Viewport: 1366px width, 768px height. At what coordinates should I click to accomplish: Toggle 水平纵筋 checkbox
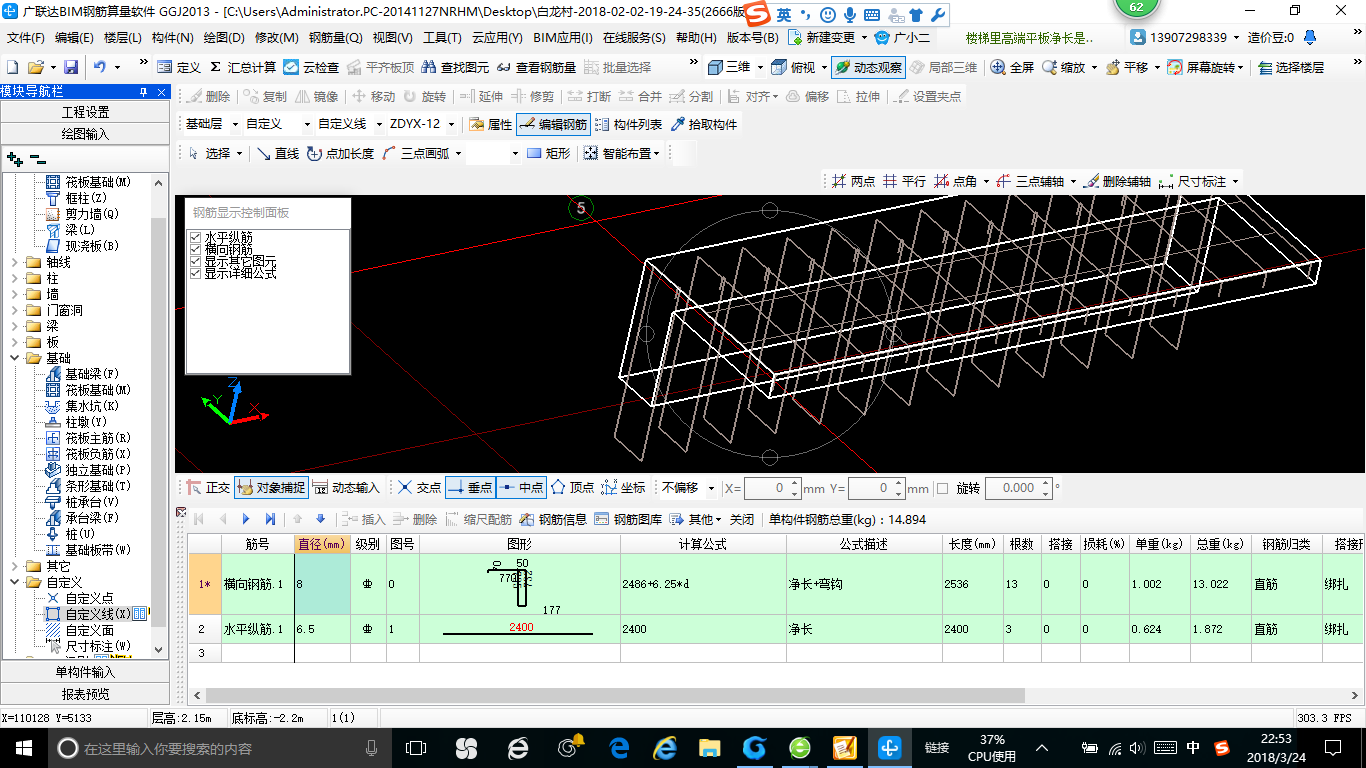(x=196, y=237)
